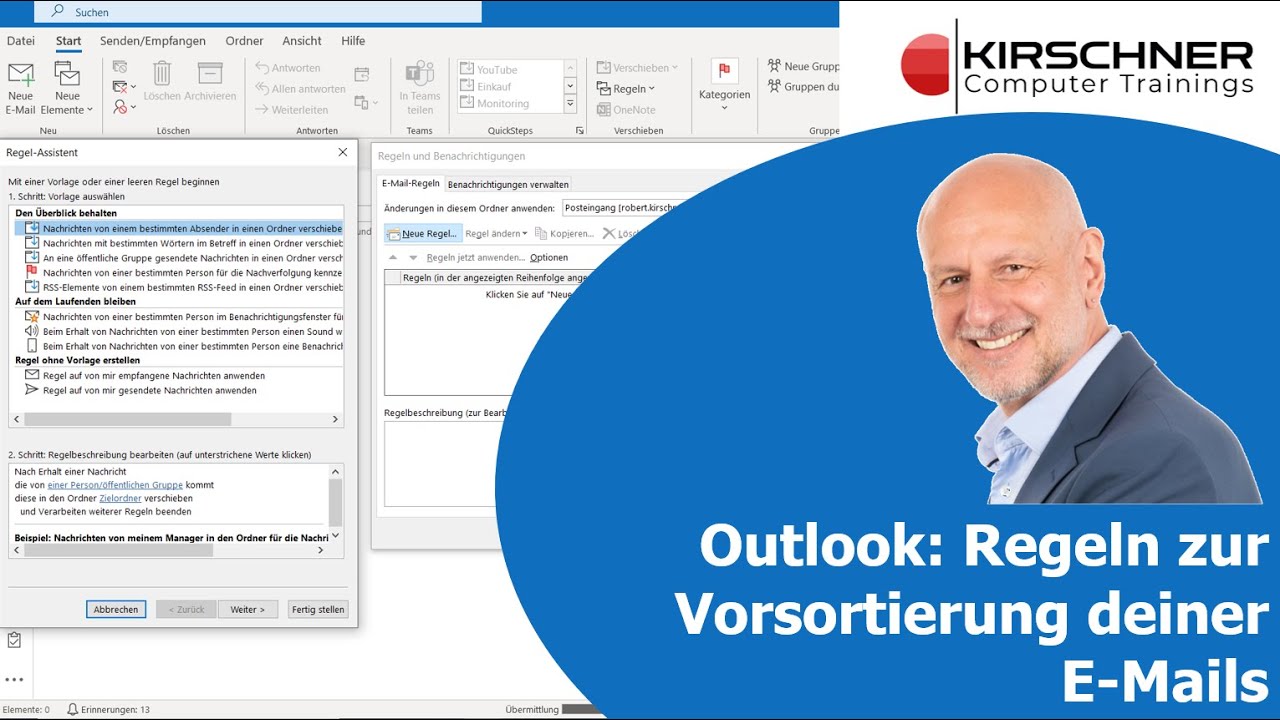The height and width of the screenshot is (720, 1280).
Task: Click Optionen in Regeln dialog
Action: [549, 257]
